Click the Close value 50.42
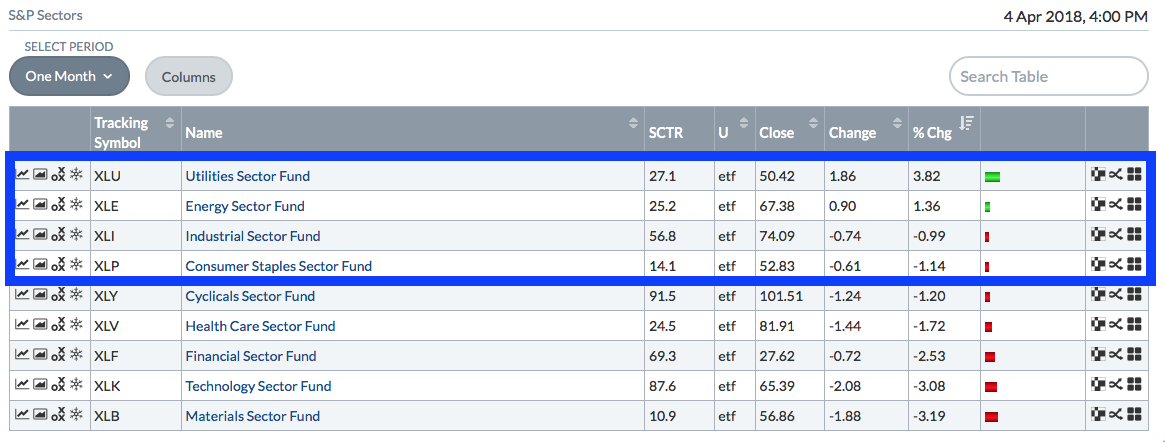1165x442 pixels. (x=777, y=176)
